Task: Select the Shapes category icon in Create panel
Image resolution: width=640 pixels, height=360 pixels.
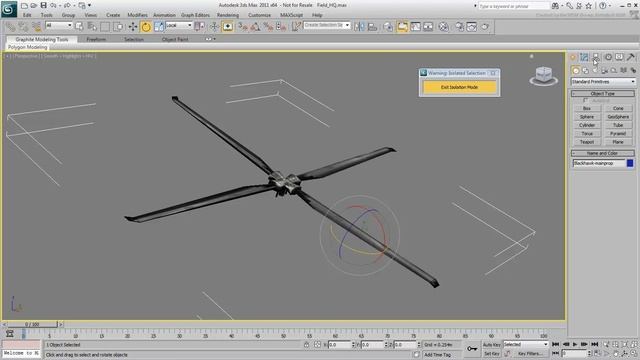Action: point(585,71)
